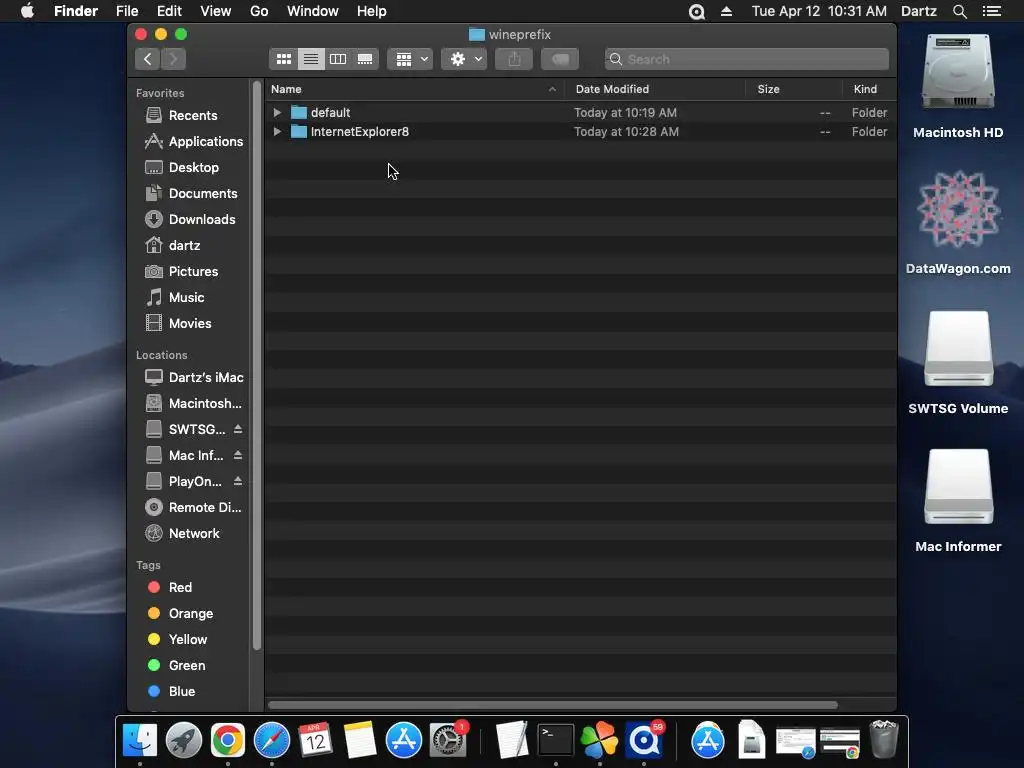Image resolution: width=1024 pixels, height=768 pixels.
Task: Switch Finder to icon view
Action: [283, 59]
